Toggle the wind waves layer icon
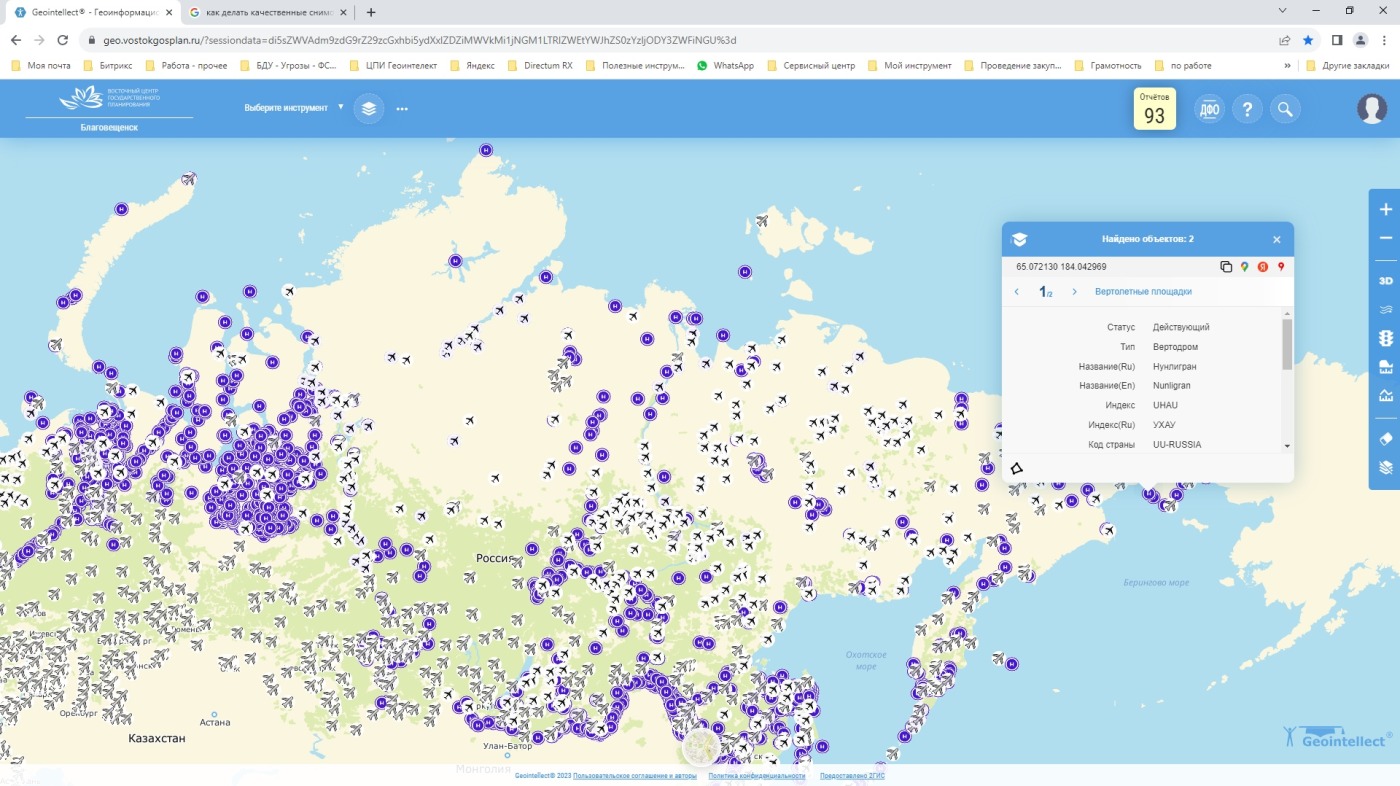This screenshot has width=1400, height=786. click(1386, 310)
